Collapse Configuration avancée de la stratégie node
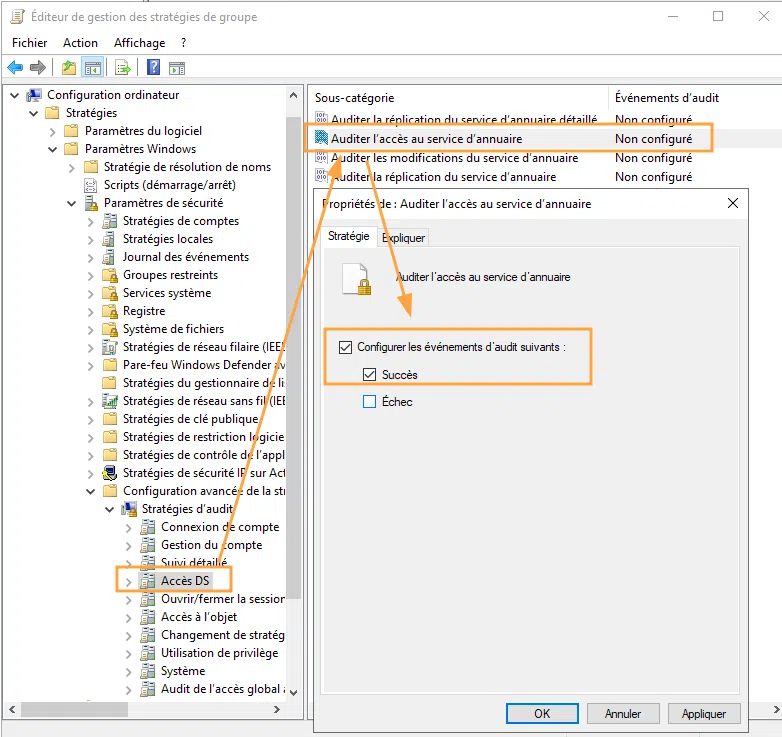This screenshot has width=782, height=737. (x=90, y=492)
